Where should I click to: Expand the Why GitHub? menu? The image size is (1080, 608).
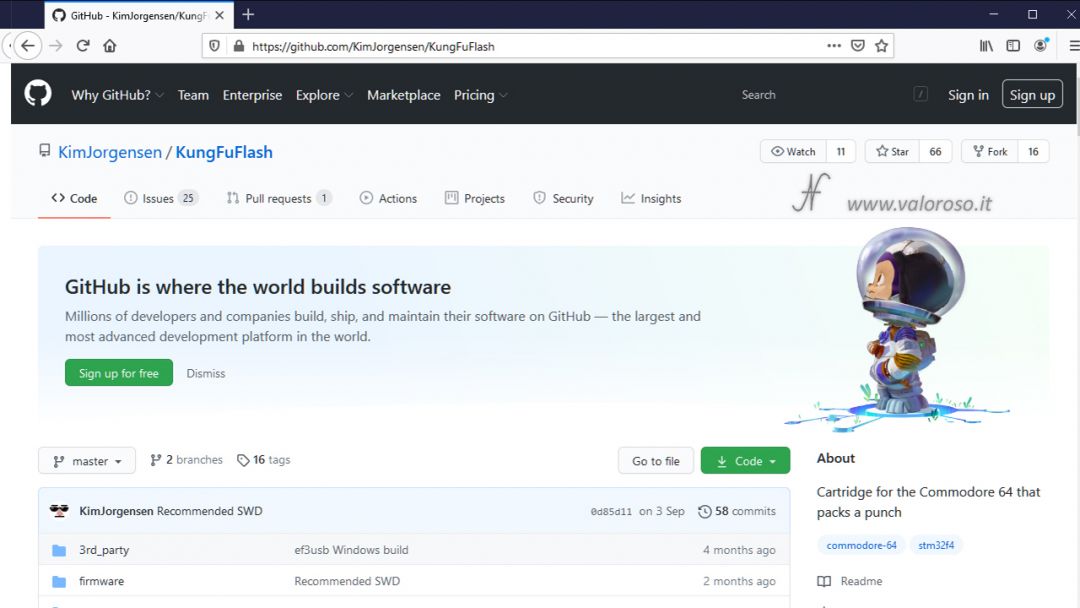click(x=117, y=95)
